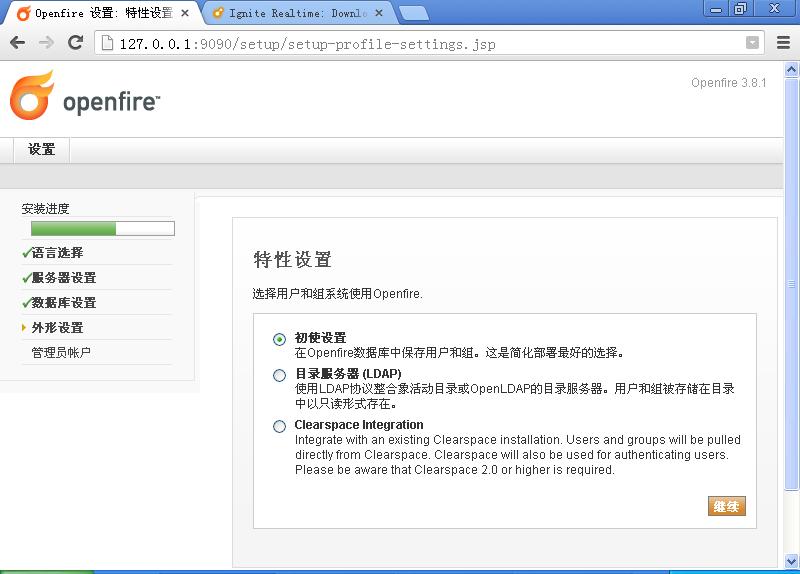800x574 pixels.
Task: Click the 安装进度 label
Action: point(45,209)
